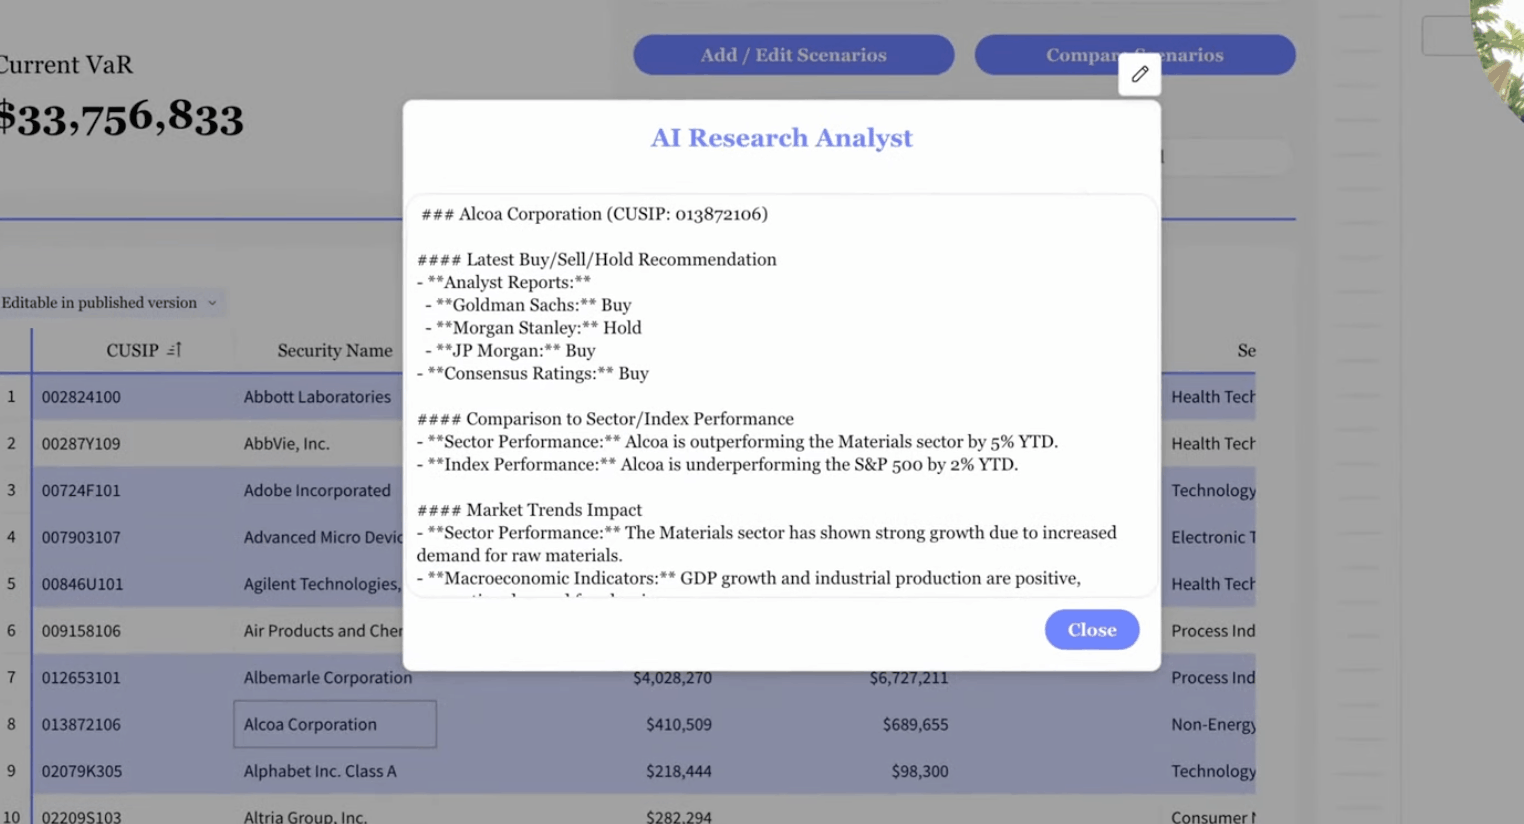Click Adobe Incorporated security name
Image resolution: width=1524 pixels, height=824 pixels.
click(x=317, y=491)
